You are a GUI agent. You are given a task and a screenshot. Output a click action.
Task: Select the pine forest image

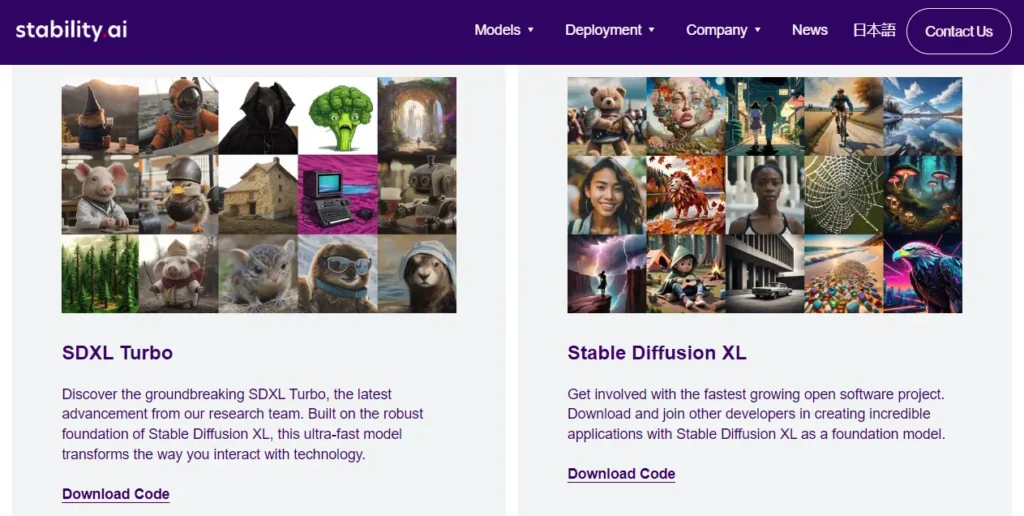coord(100,274)
